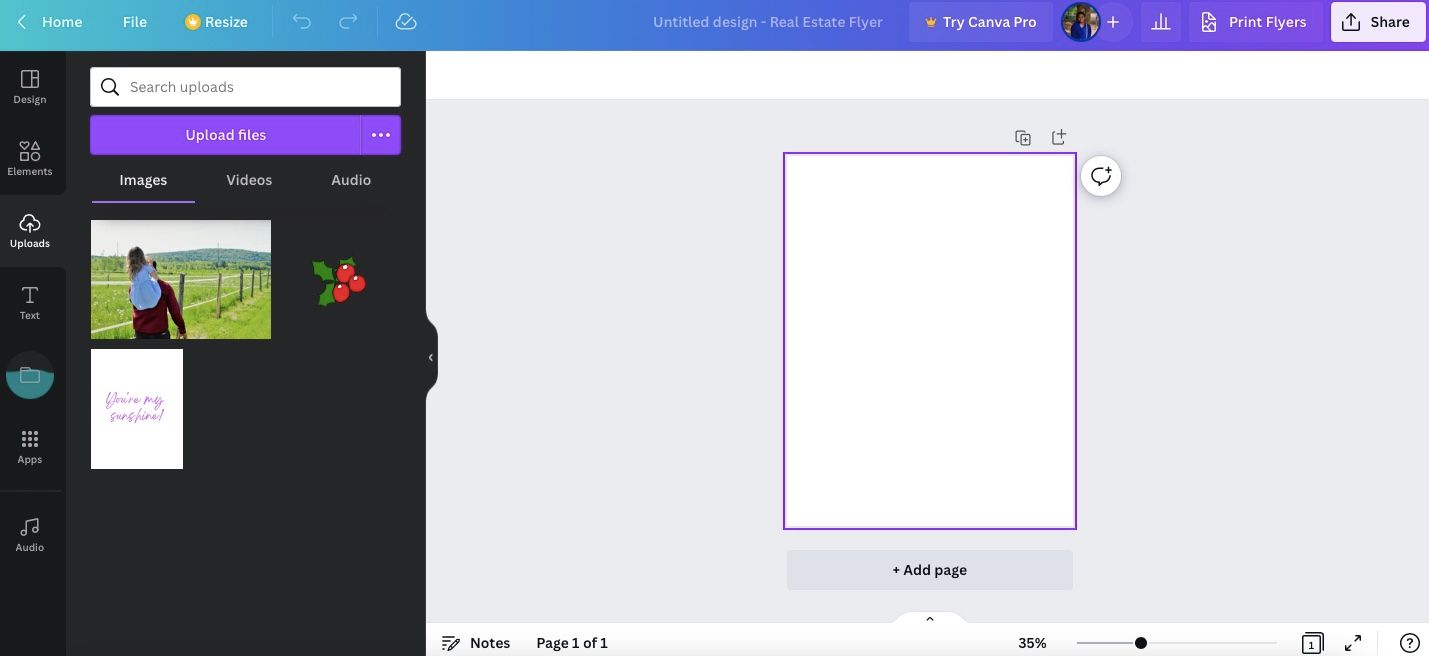Enter fullscreen presentation mode
The image size is (1429, 656).
coord(1353,643)
